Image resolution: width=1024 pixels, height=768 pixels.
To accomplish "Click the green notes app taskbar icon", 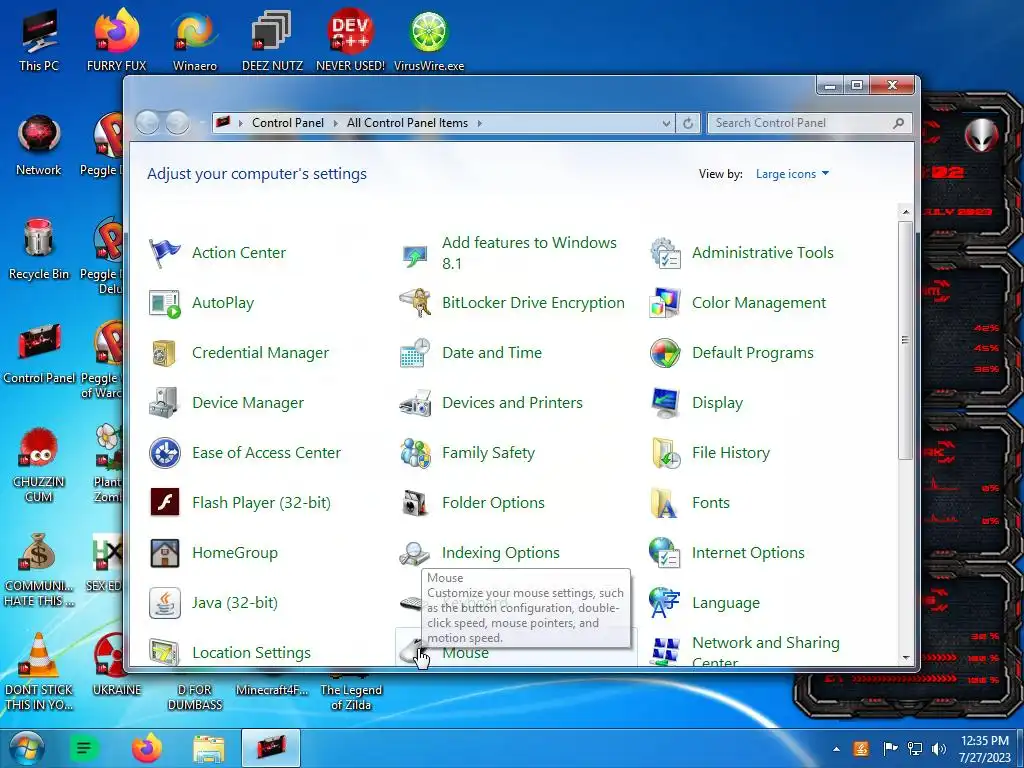I will pos(84,748).
